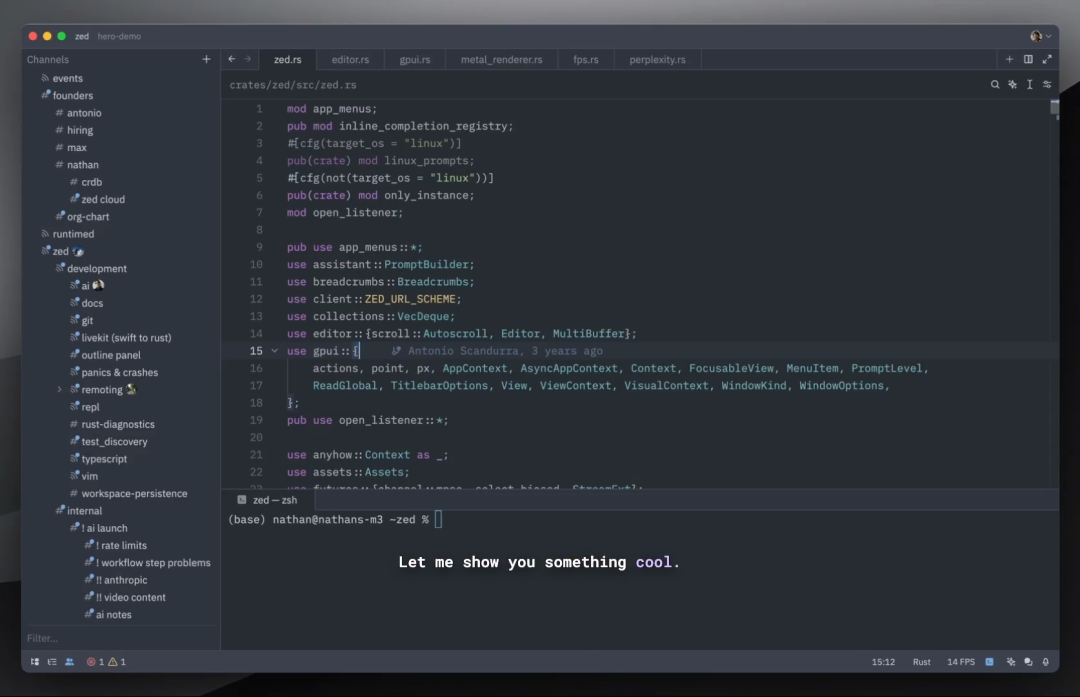Open diagnostics showing 1 error
The image size is (1080, 697).
coord(95,662)
